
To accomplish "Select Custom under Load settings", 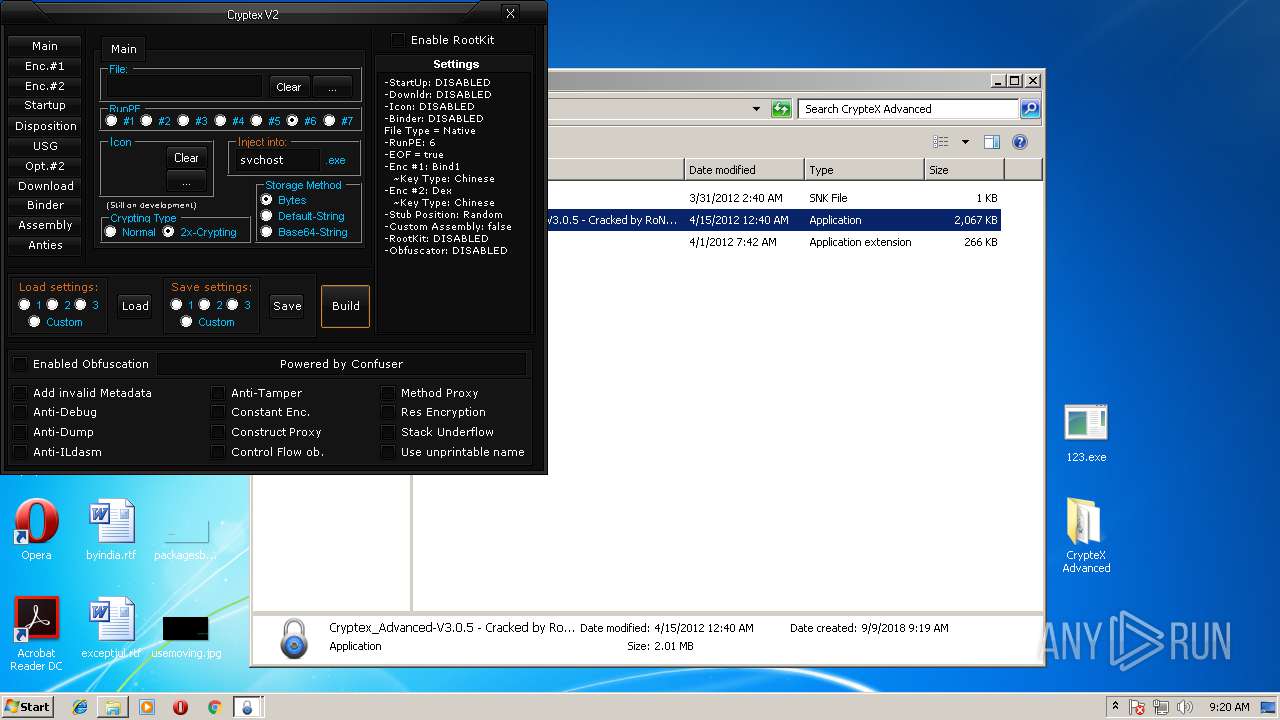I will [x=35, y=322].
